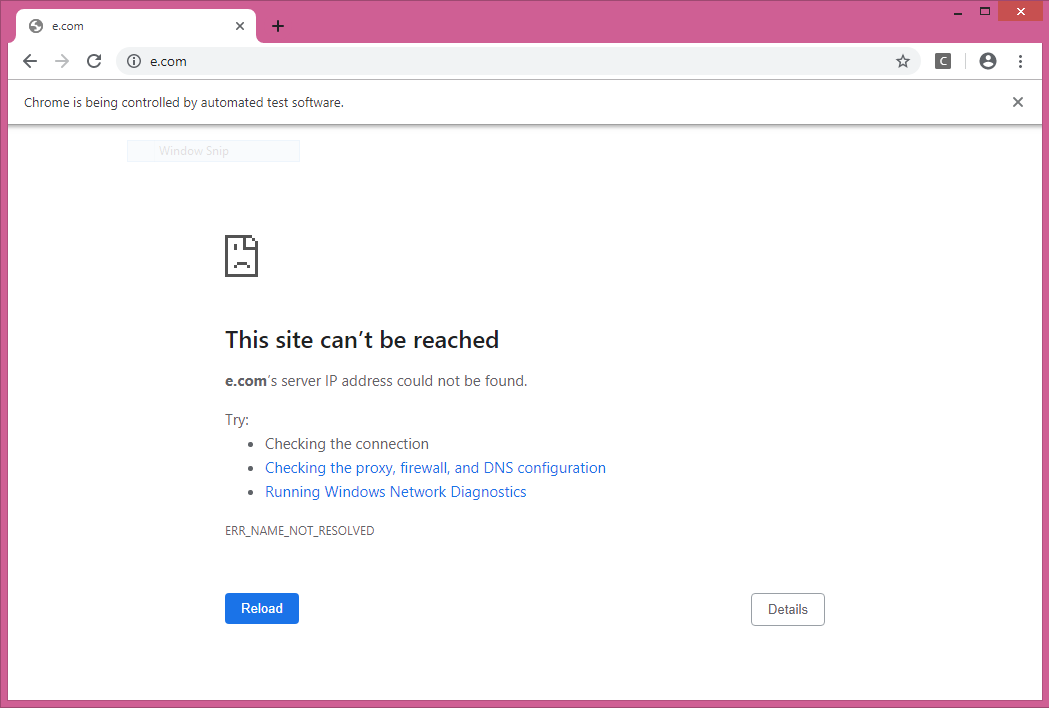The height and width of the screenshot is (708, 1049).
Task: Click the grayed forward navigation arrow
Action: [x=61, y=61]
